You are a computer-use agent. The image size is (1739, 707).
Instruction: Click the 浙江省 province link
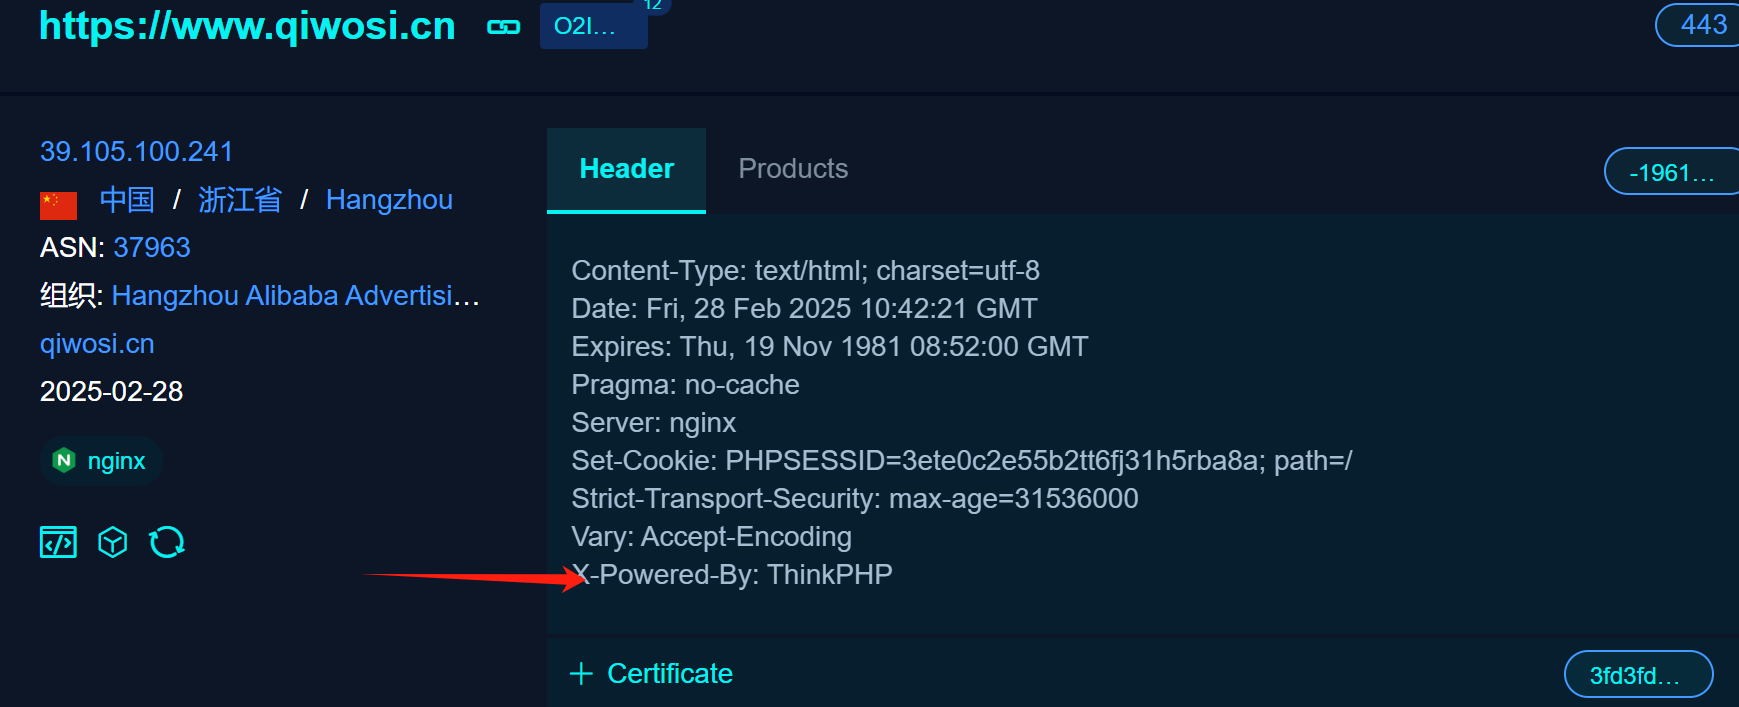click(x=240, y=200)
